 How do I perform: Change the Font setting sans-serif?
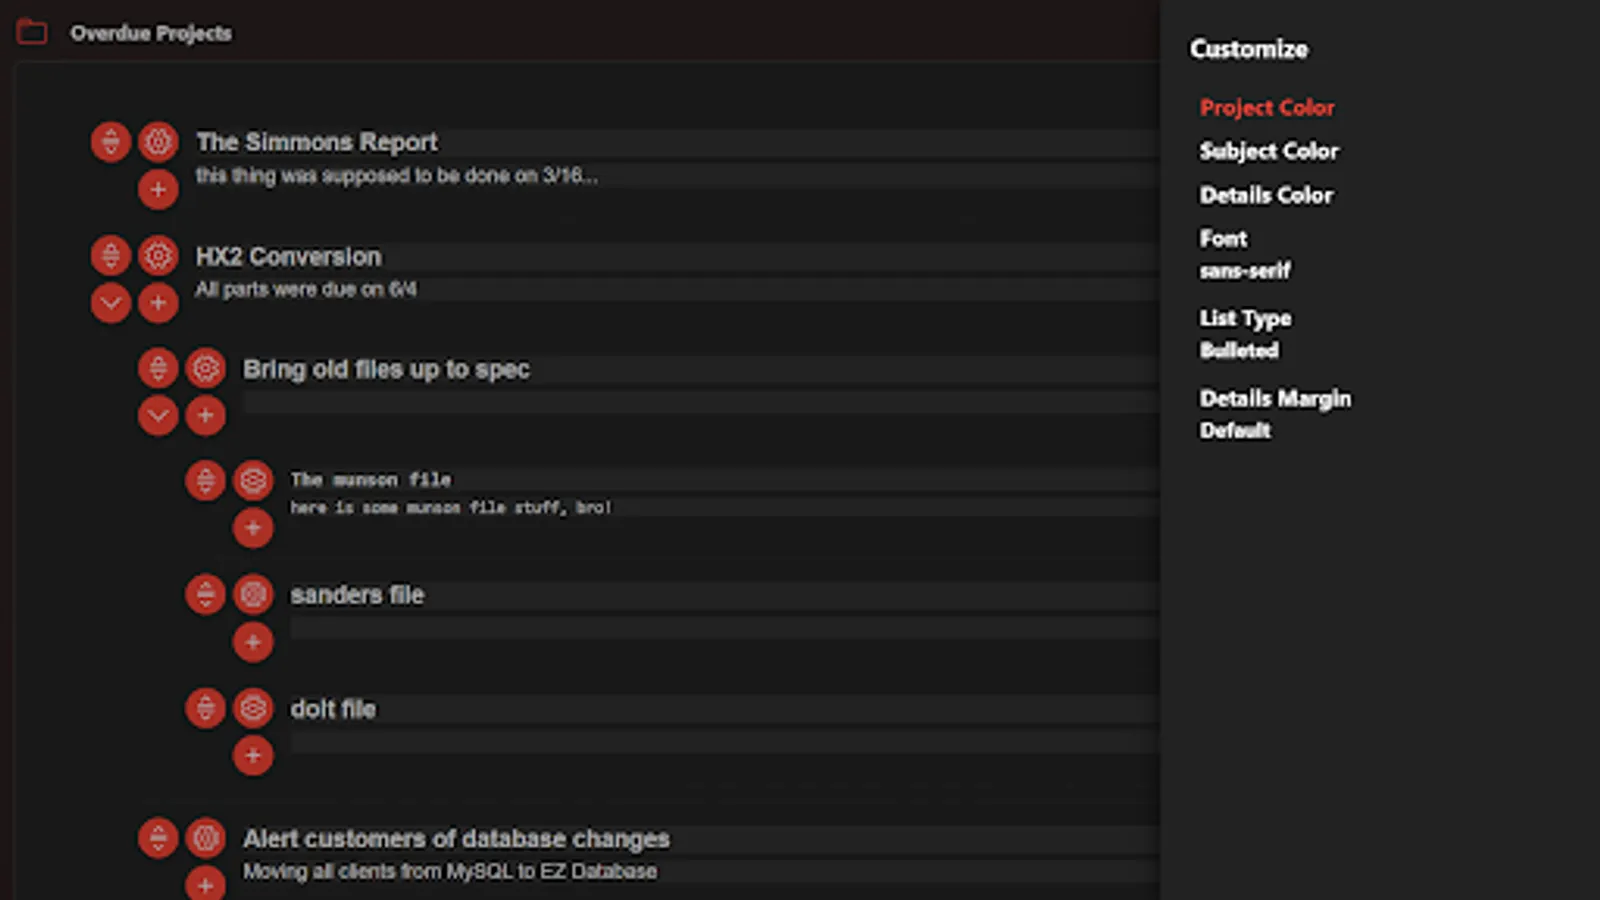(1245, 270)
